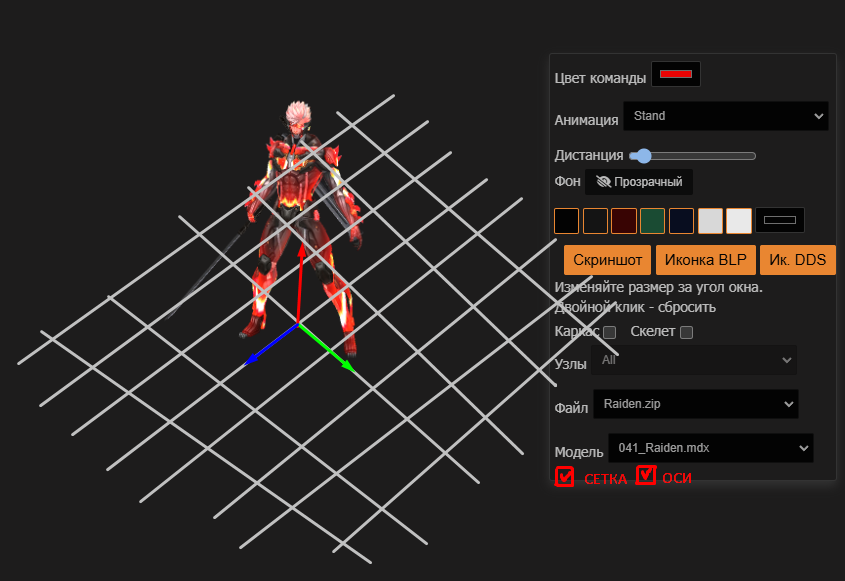Select the light gray background swatch
The image size is (845, 581).
[710, 220]
